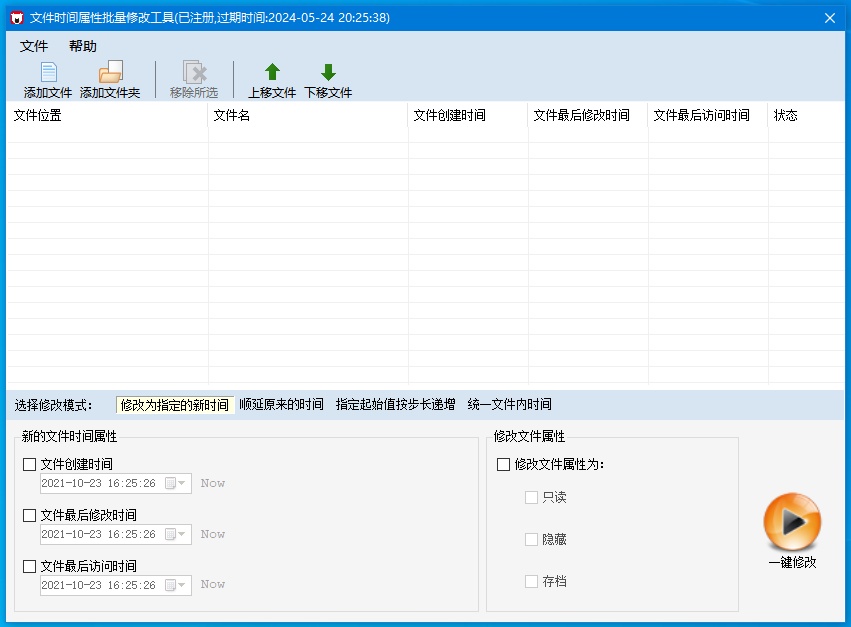Switch to 顺延原来的时间 mode tab
The width and height of the screenshot is (851, 627).
[x=281, y=405]
